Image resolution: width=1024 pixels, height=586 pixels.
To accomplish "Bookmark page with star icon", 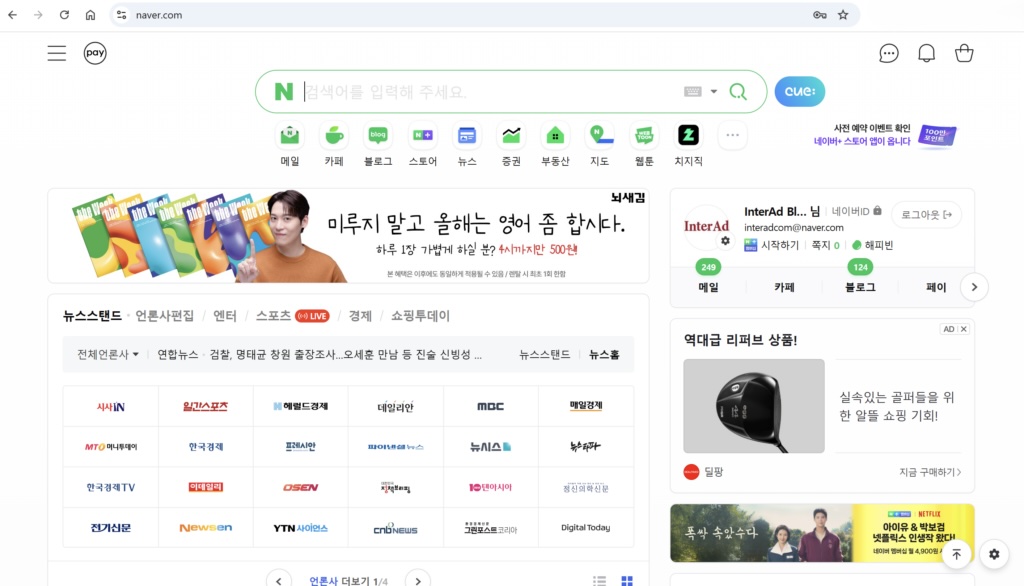I will click(x=843, y=14).
